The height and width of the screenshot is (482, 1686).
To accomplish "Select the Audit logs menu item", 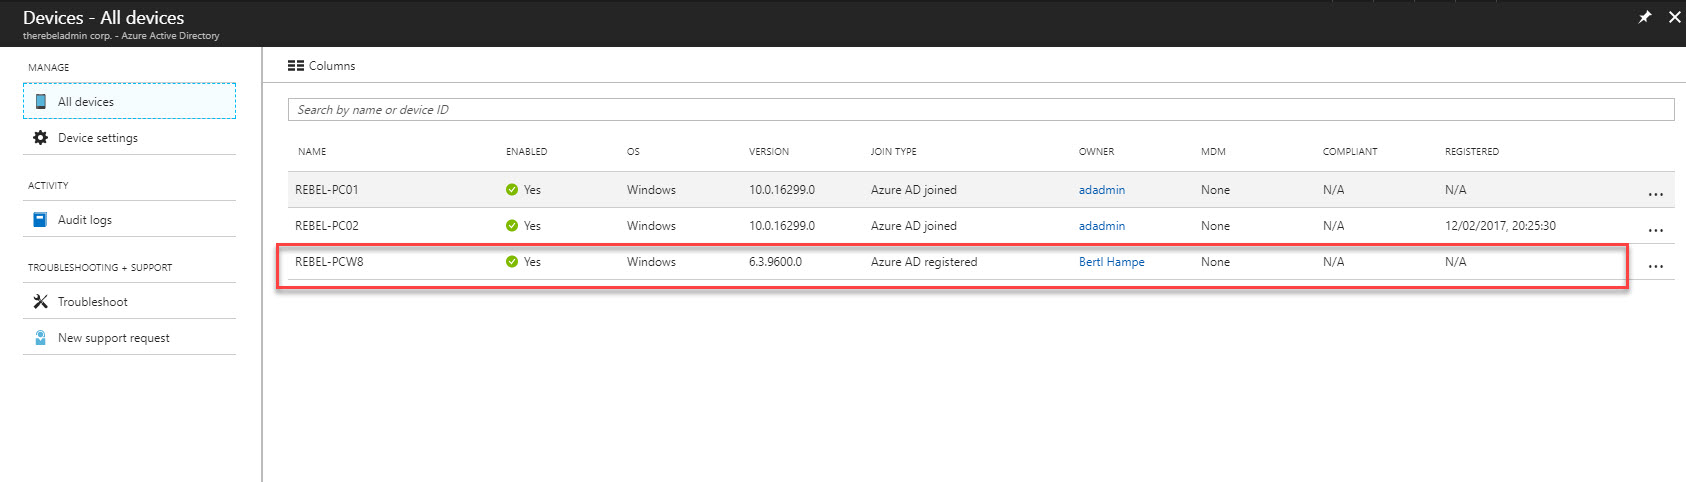I will 129,219.
